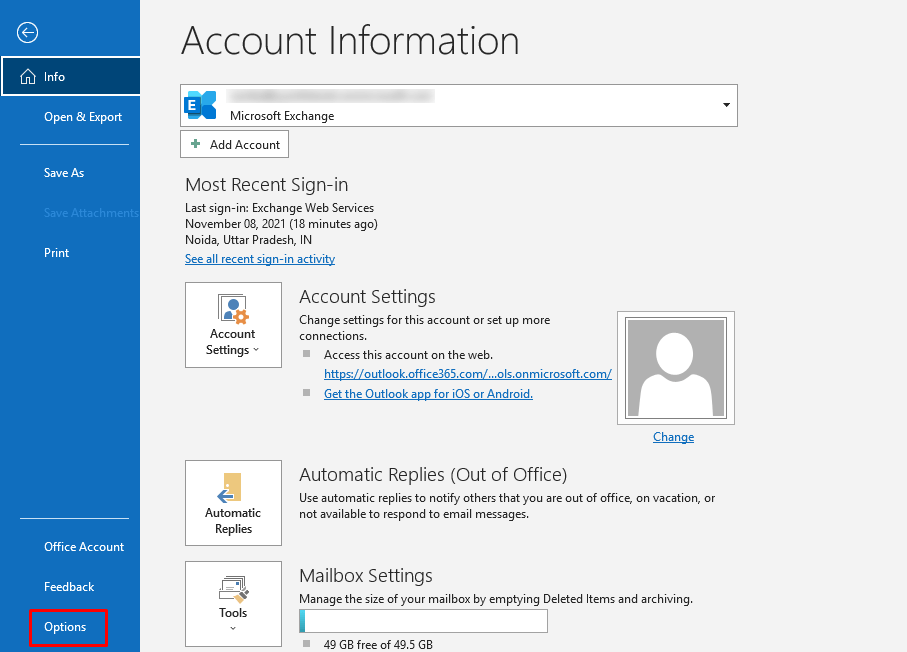Open the account selector dropdown arrow
The height and width of the screenshot is (652, 907).
pos(726,105)
